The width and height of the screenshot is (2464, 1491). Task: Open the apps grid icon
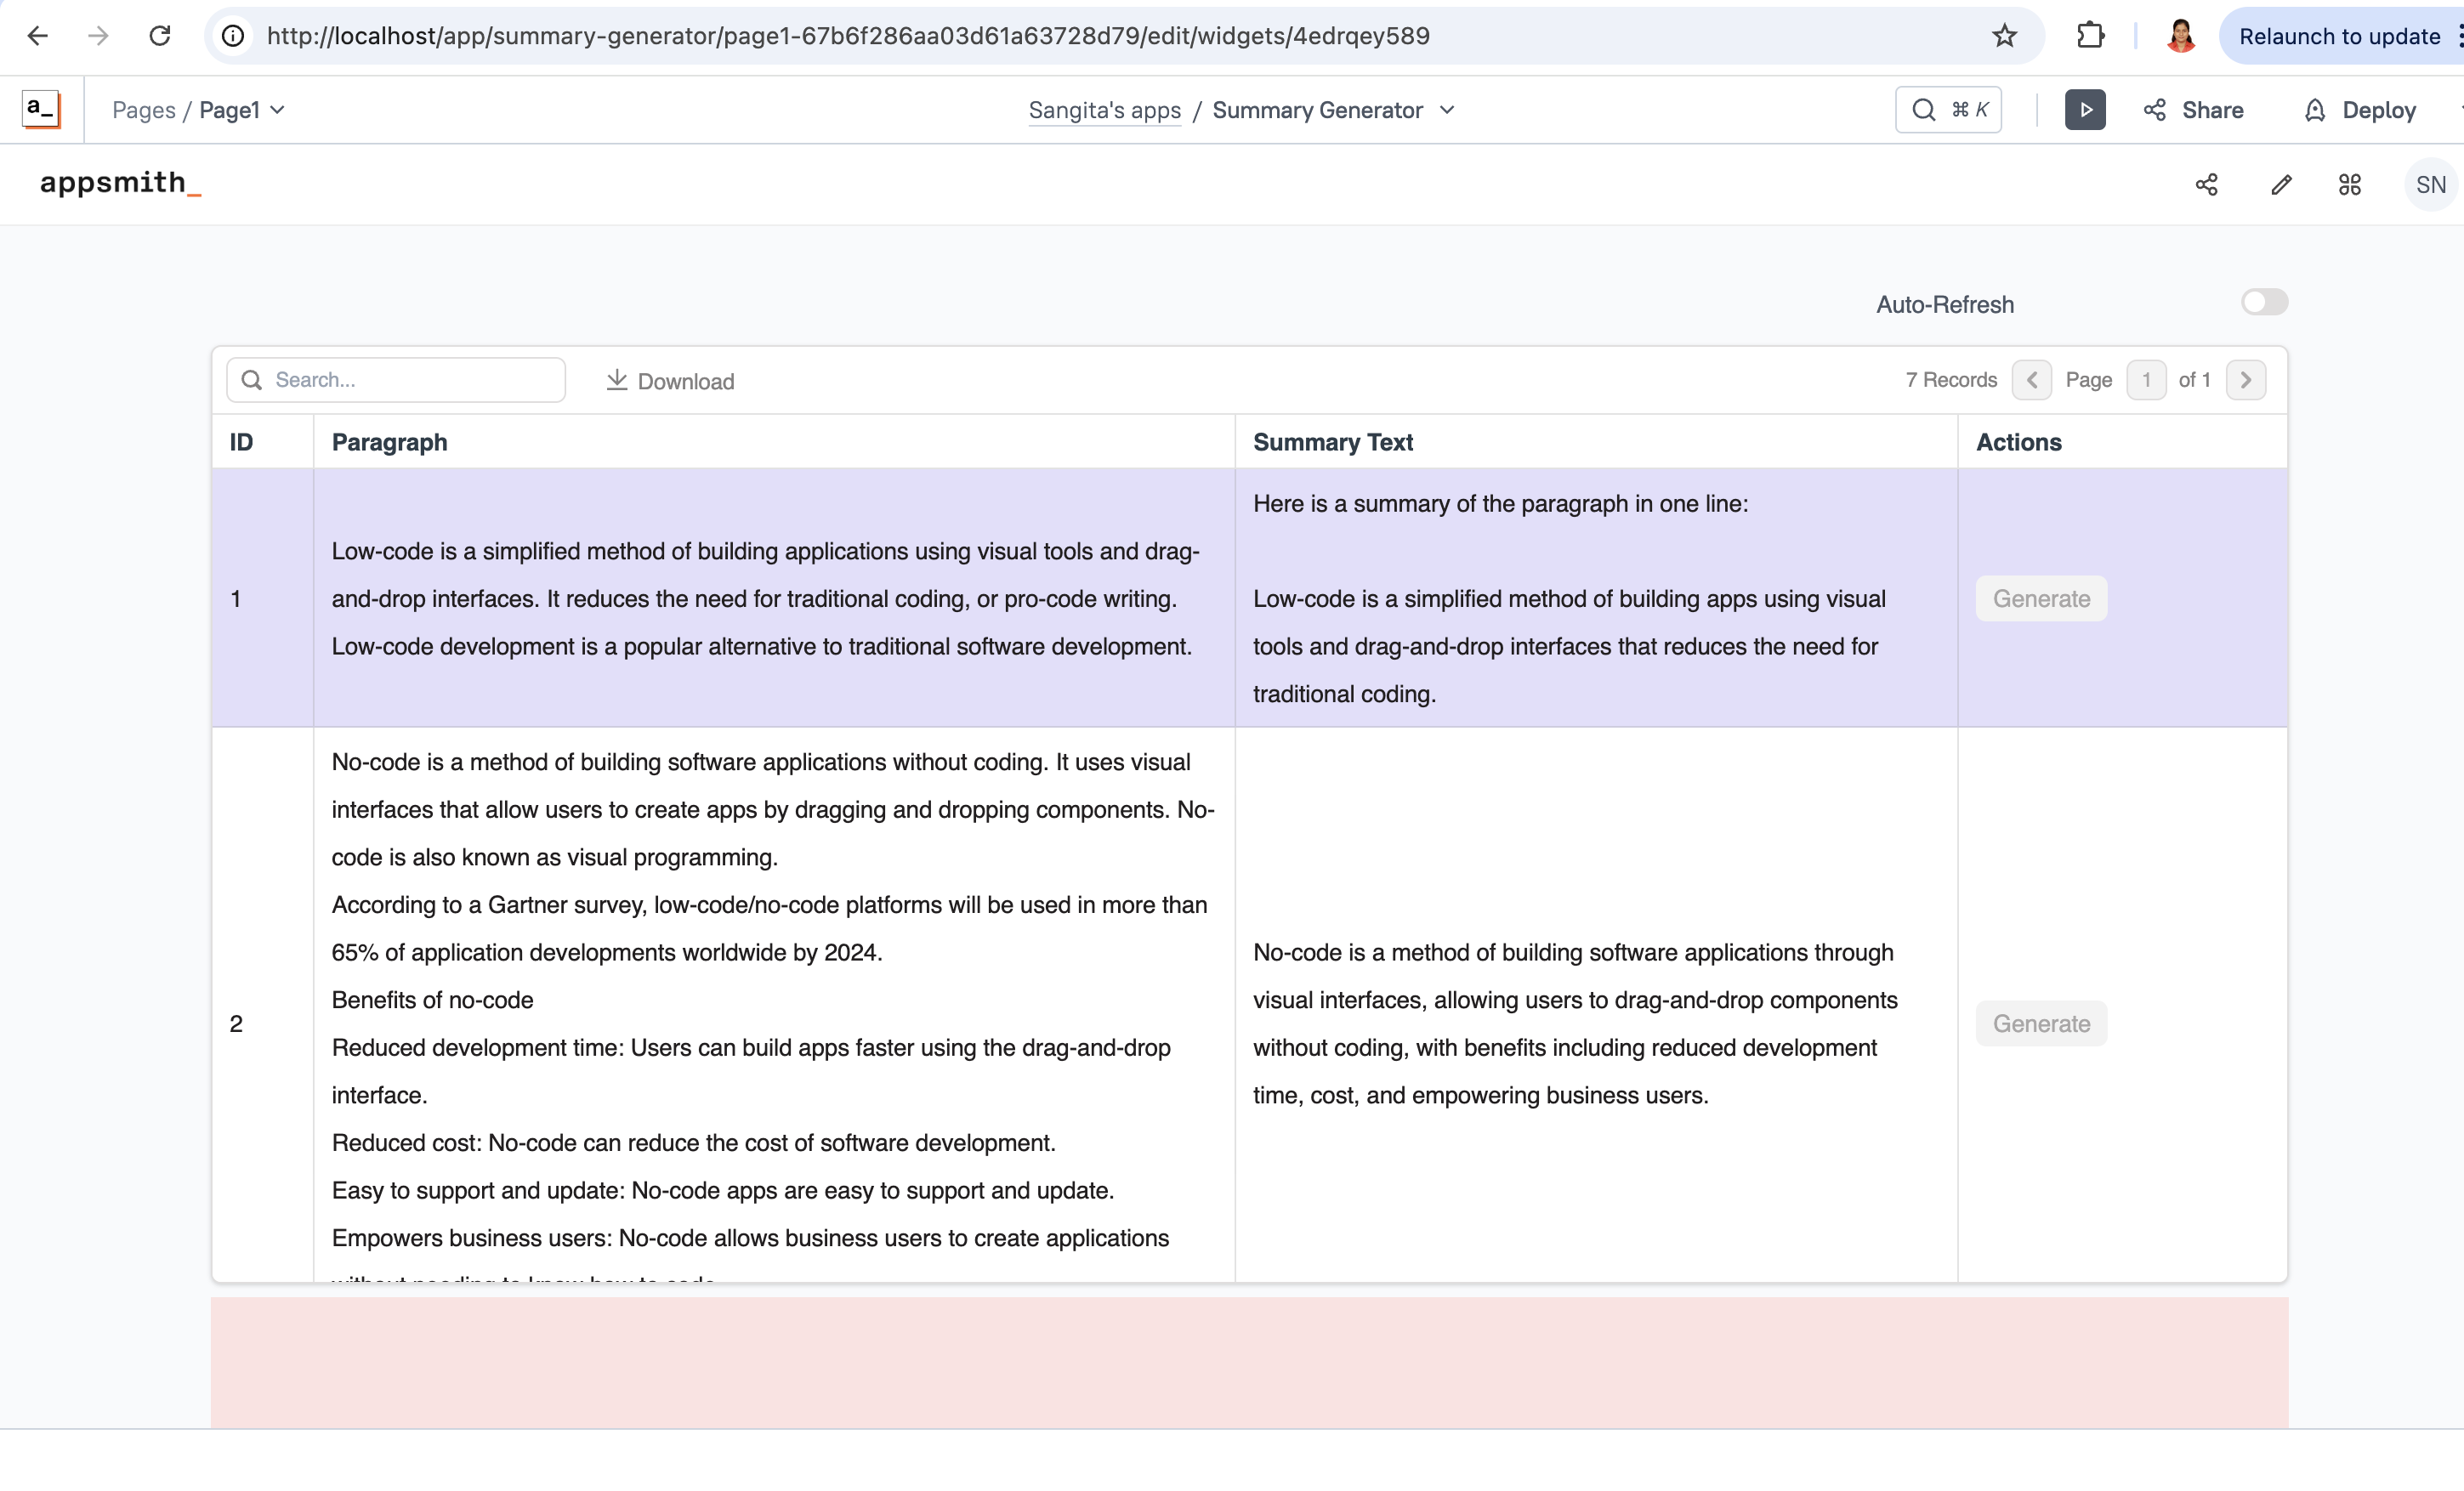2349,185
